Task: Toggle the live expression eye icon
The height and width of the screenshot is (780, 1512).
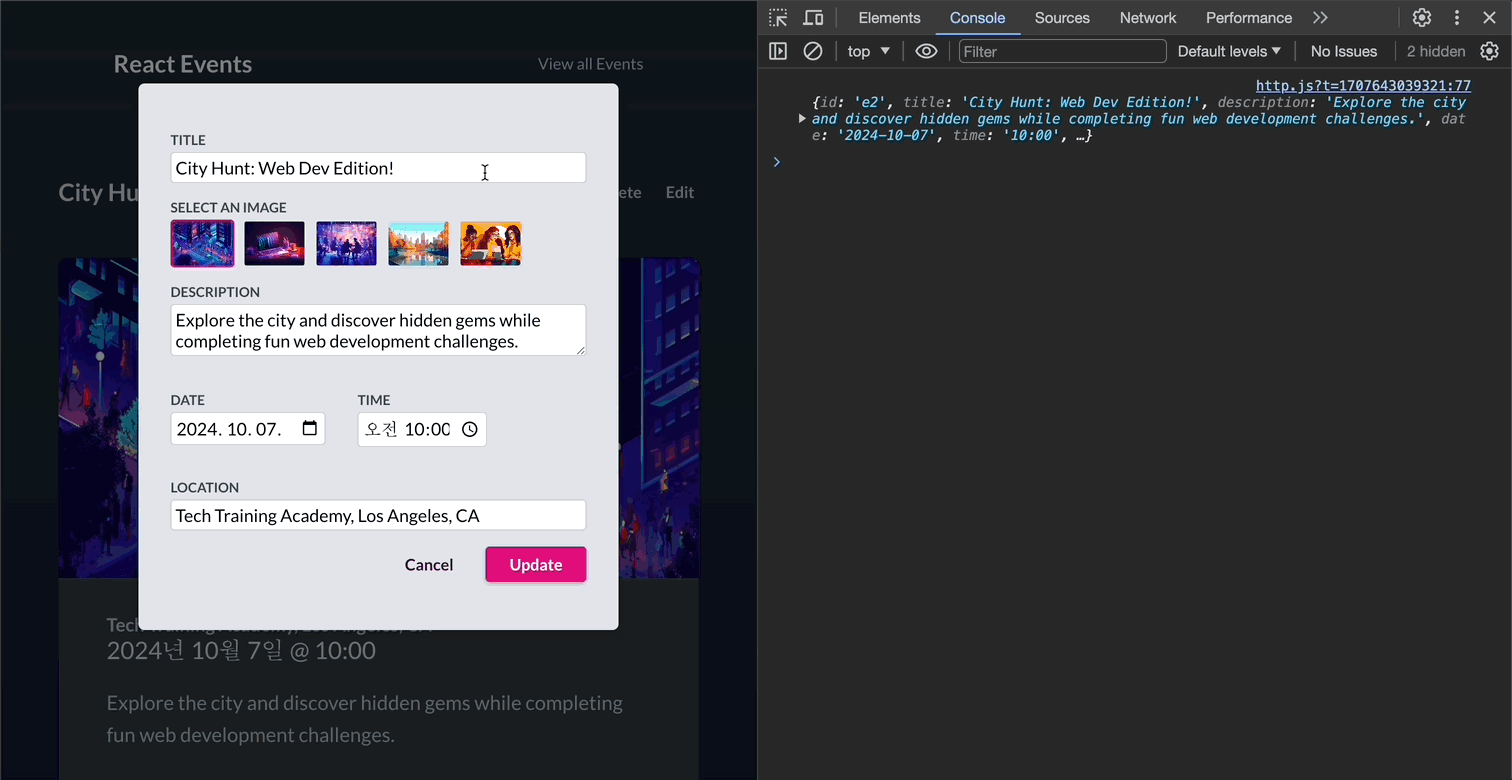Action: tap(927, 51)
